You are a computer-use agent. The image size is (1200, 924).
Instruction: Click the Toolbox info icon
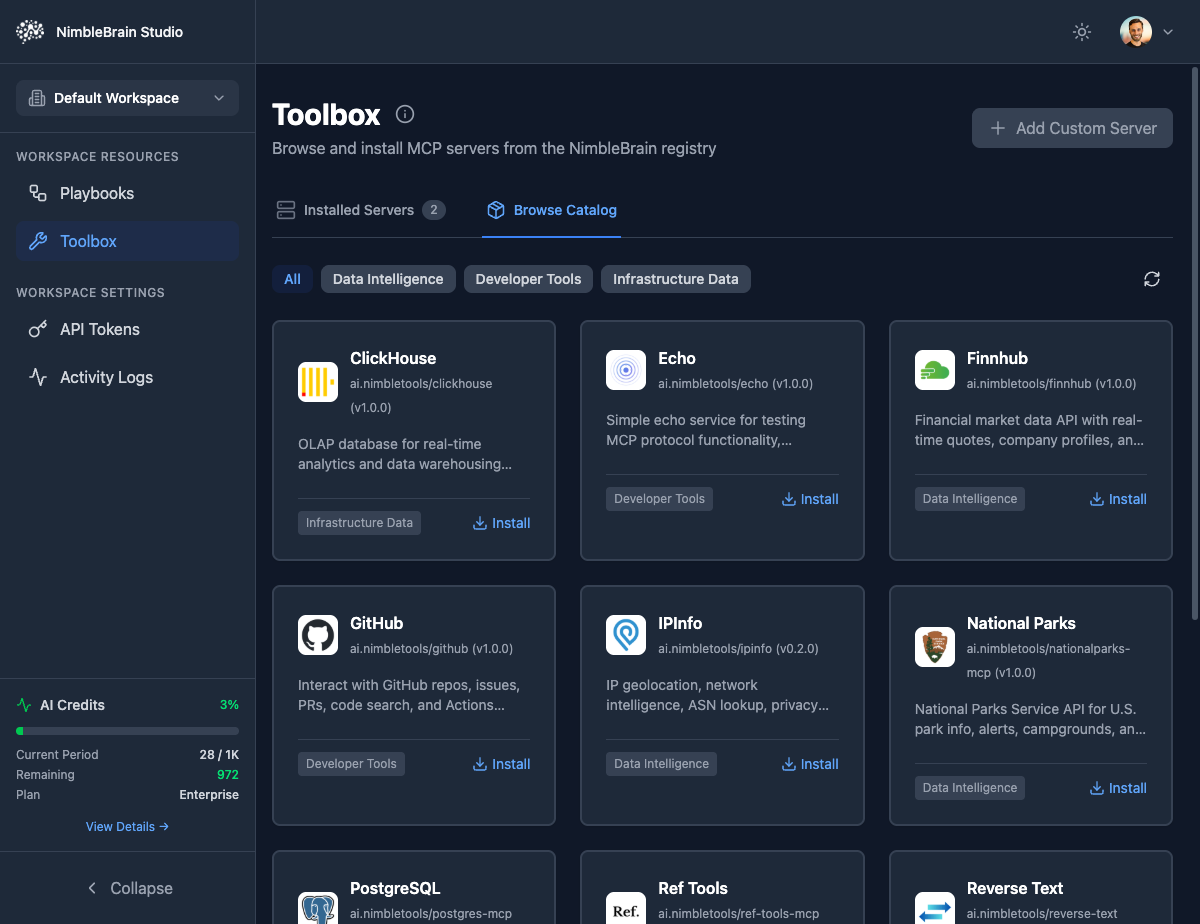[405, 114]
